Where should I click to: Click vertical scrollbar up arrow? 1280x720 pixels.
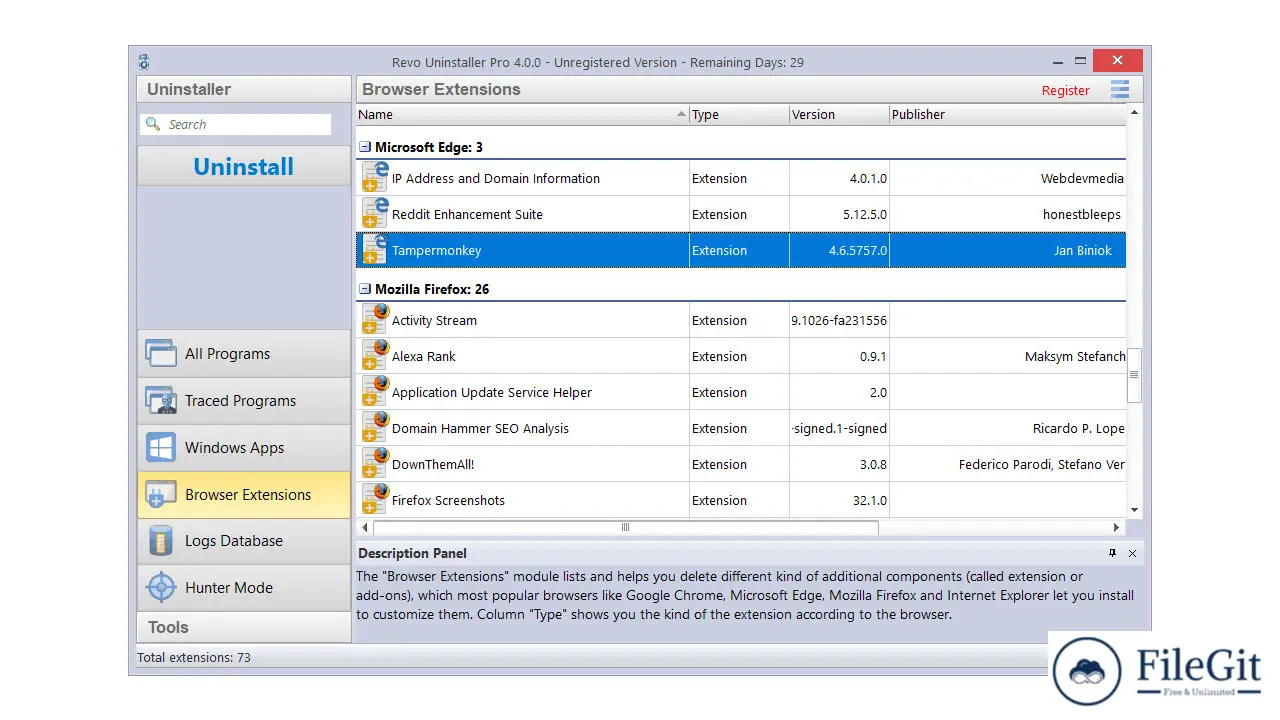coord(1134,112)
